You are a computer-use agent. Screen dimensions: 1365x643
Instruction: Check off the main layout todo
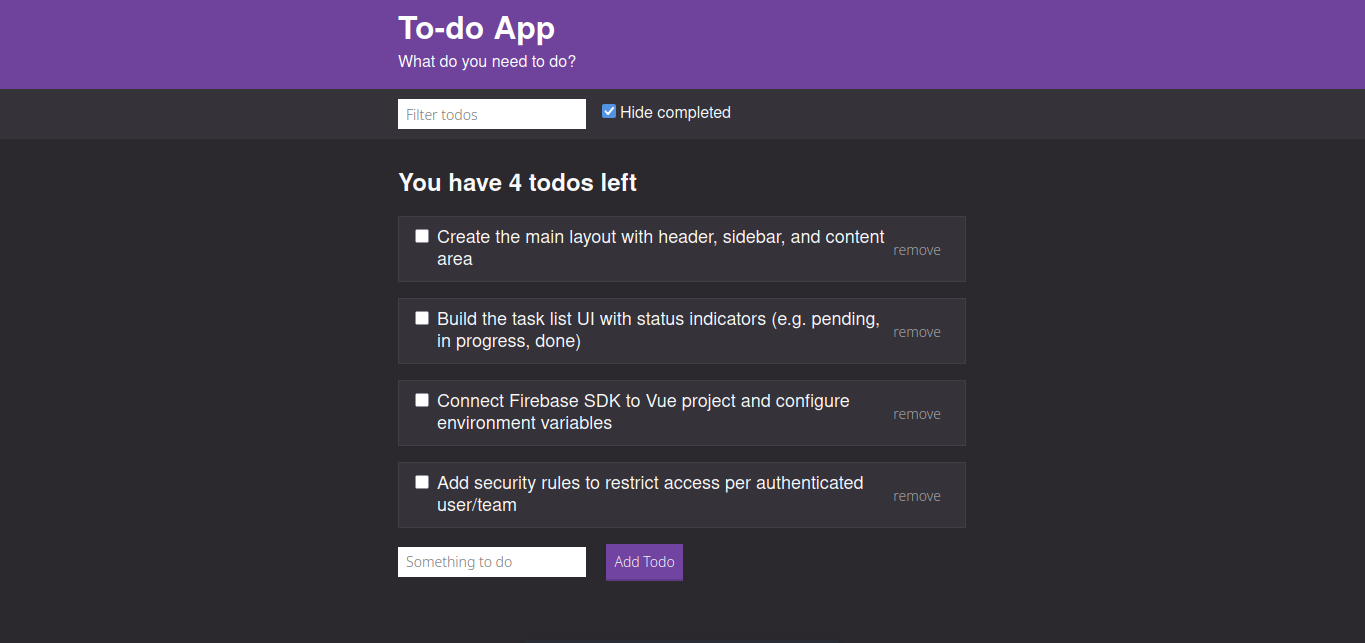pyautogui.click(x=421, y=235)
